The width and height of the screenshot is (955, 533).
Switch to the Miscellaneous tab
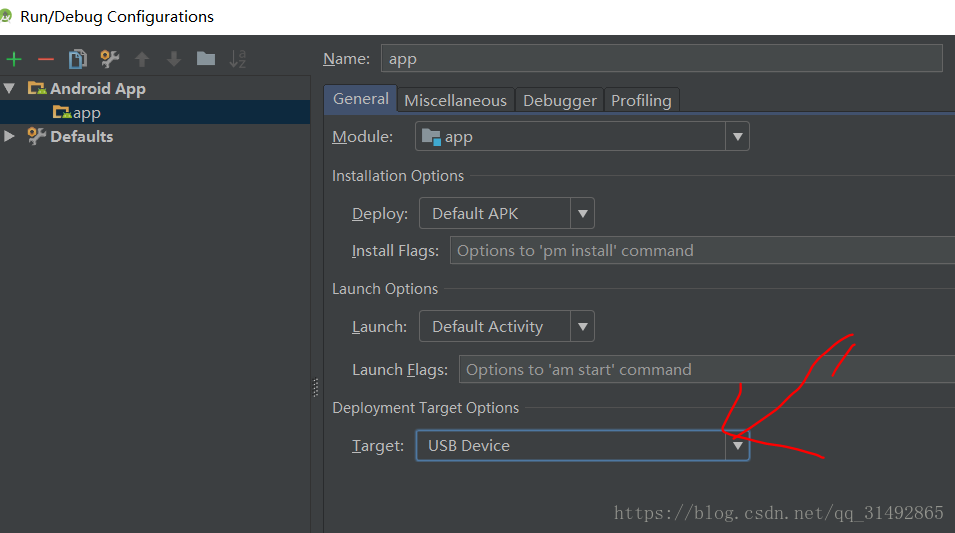(456, 101)
